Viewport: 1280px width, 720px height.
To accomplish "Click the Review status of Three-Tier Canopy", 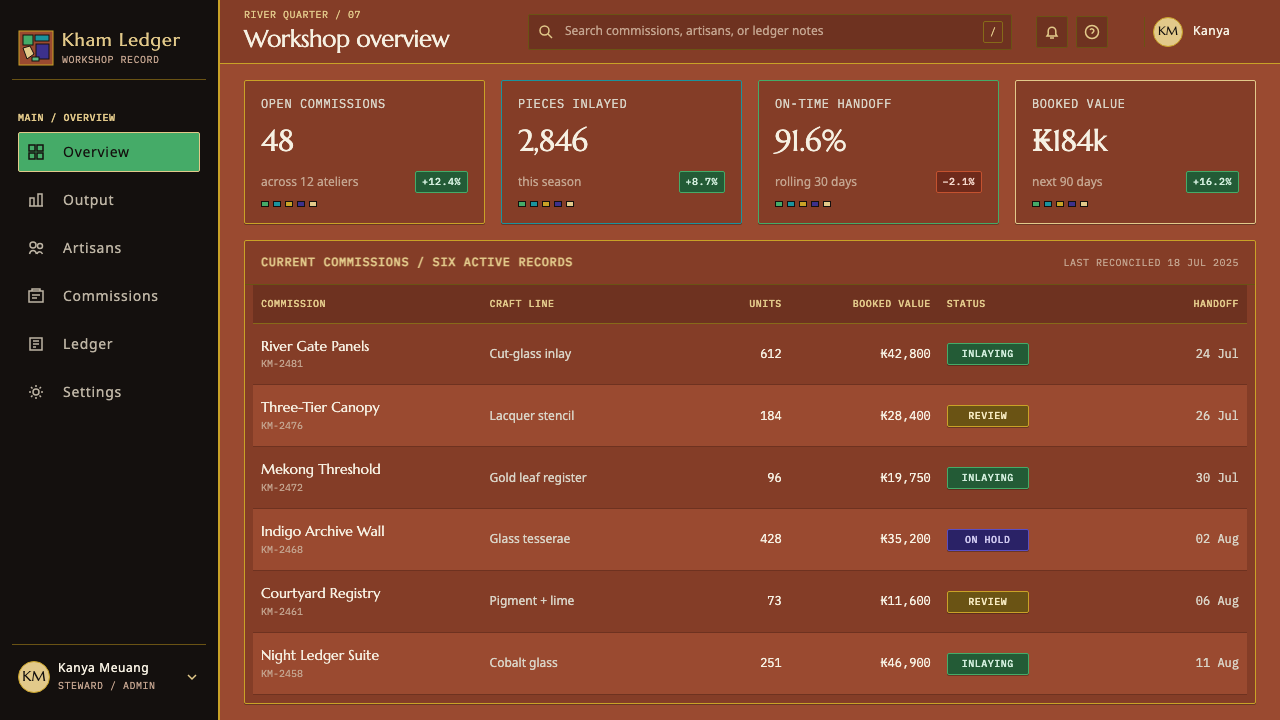I will (988, 416).
